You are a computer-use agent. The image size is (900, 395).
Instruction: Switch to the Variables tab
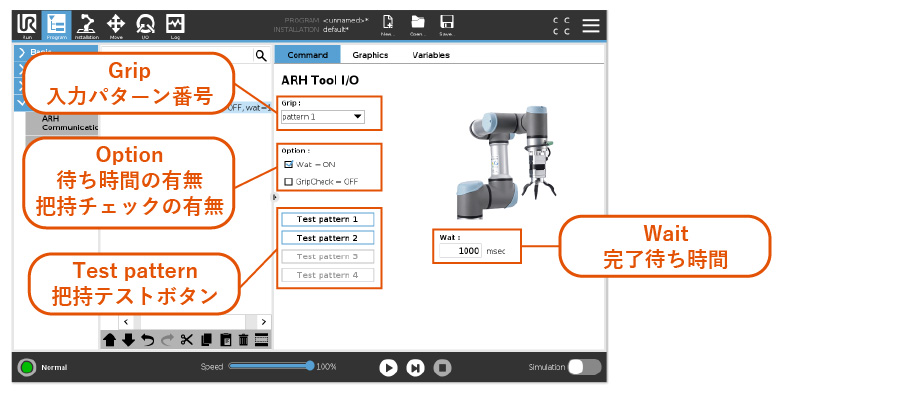click(431, 55)
